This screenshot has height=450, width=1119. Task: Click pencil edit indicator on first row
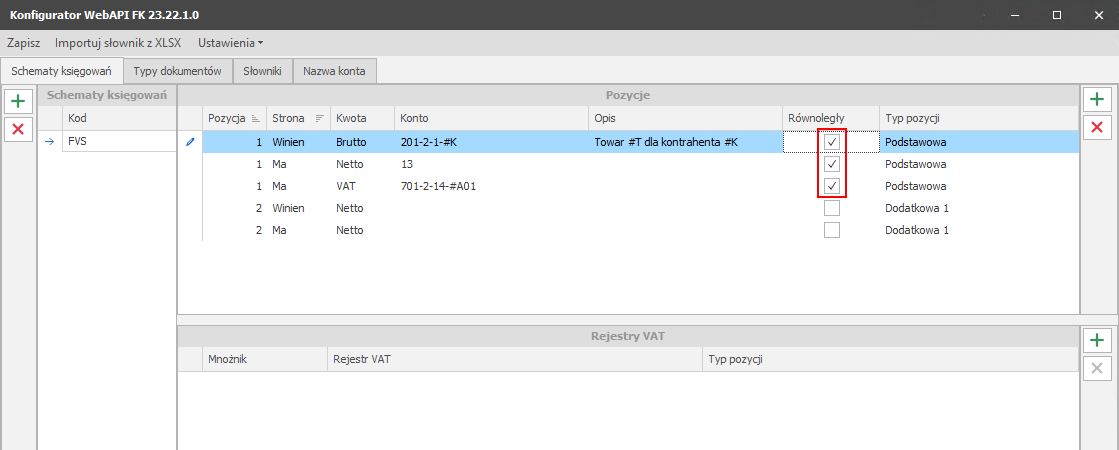pos(190,142)
